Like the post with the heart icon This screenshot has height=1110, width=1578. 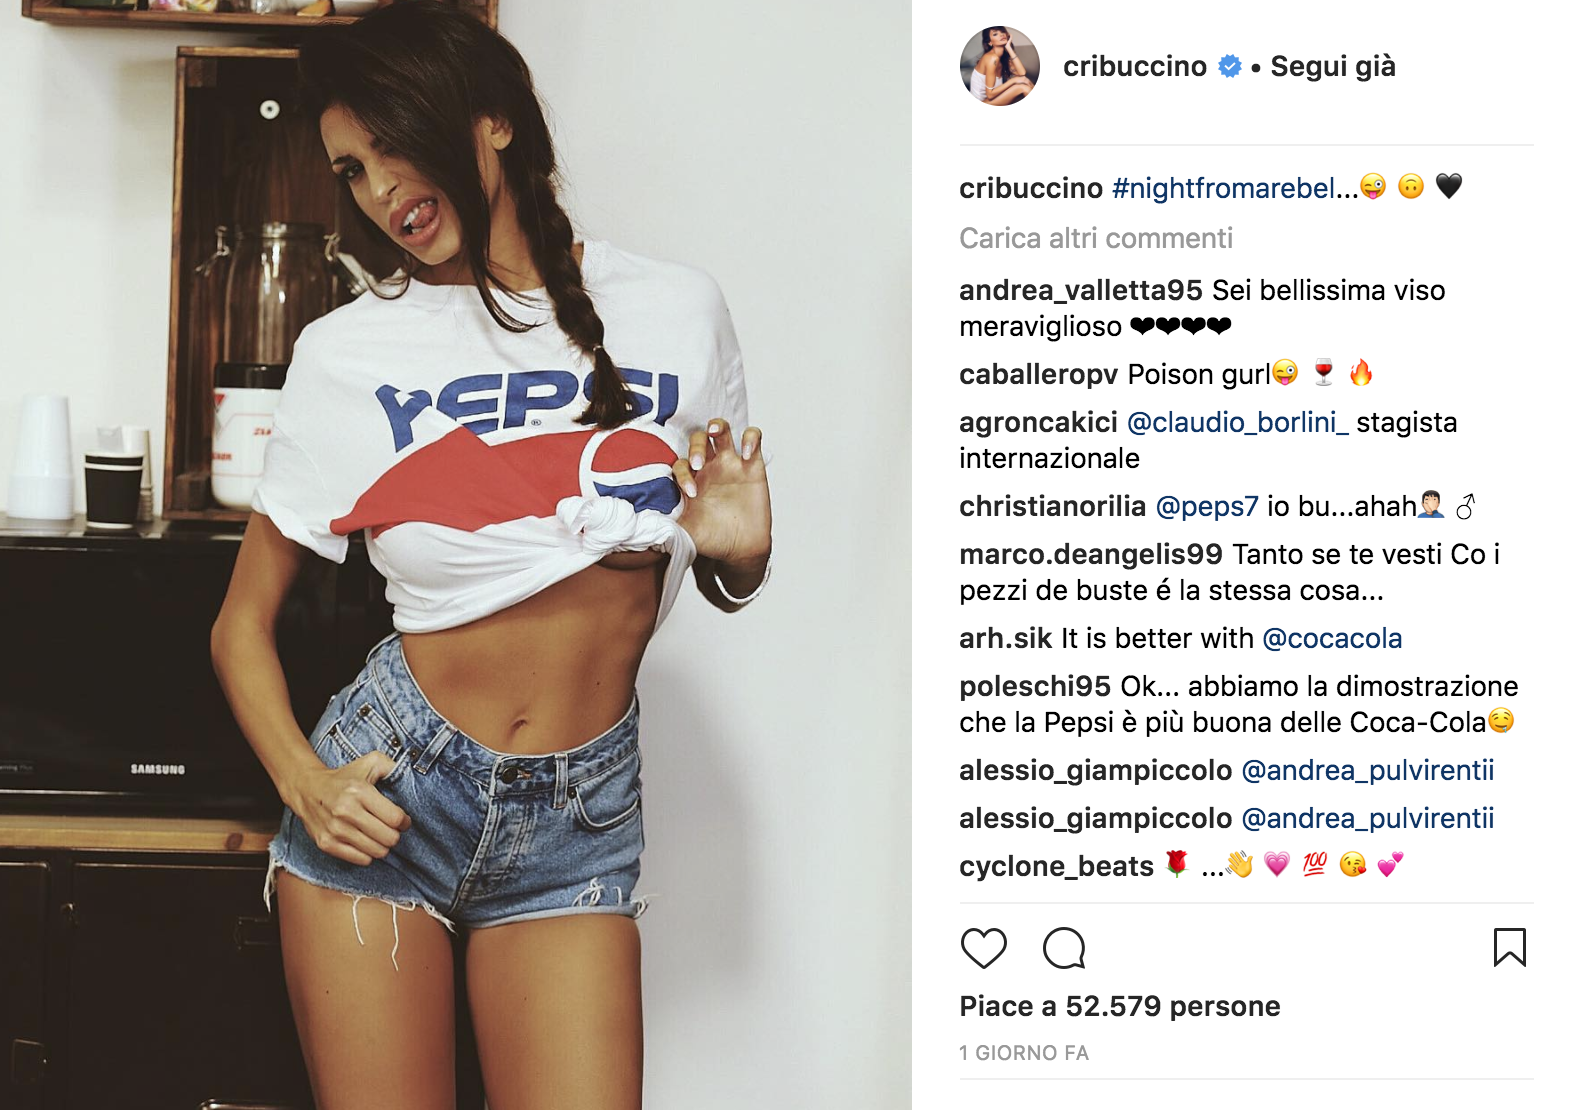(983, 948)
